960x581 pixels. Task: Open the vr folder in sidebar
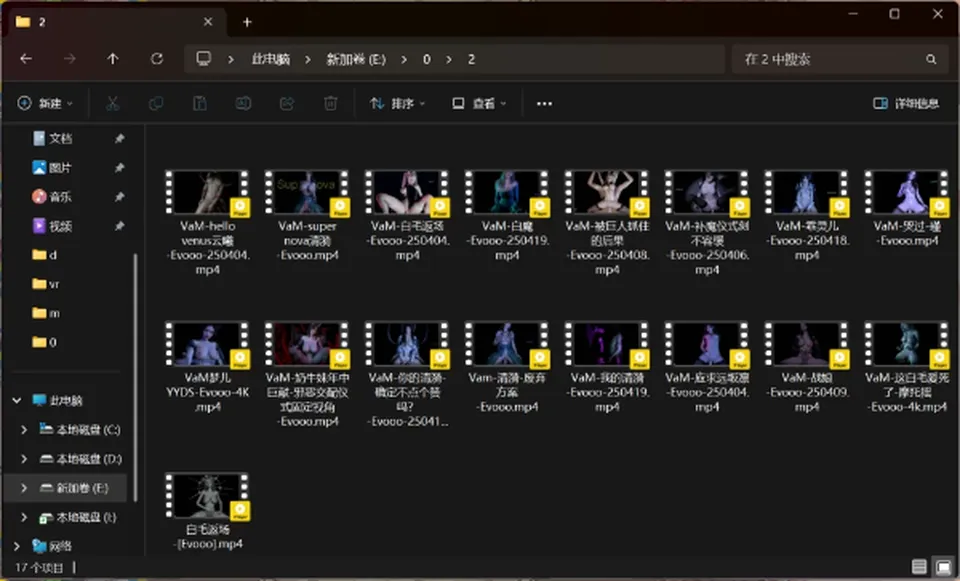pyautogui.click(x=46, y=284)
